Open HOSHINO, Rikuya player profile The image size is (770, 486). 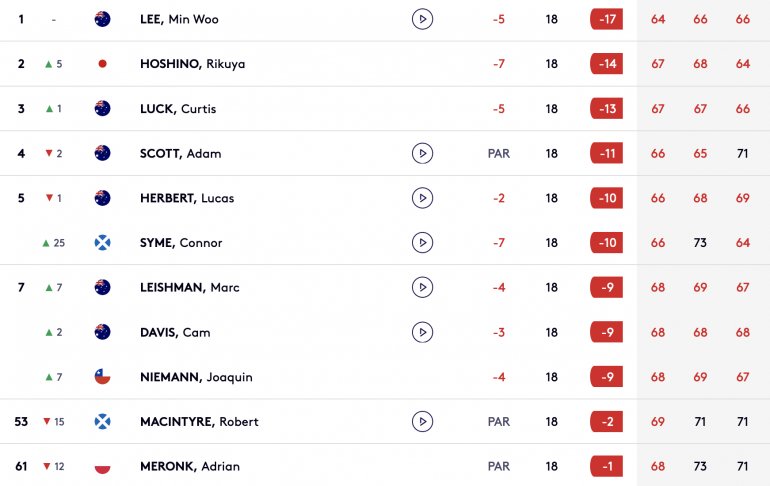tap(192, 64)
